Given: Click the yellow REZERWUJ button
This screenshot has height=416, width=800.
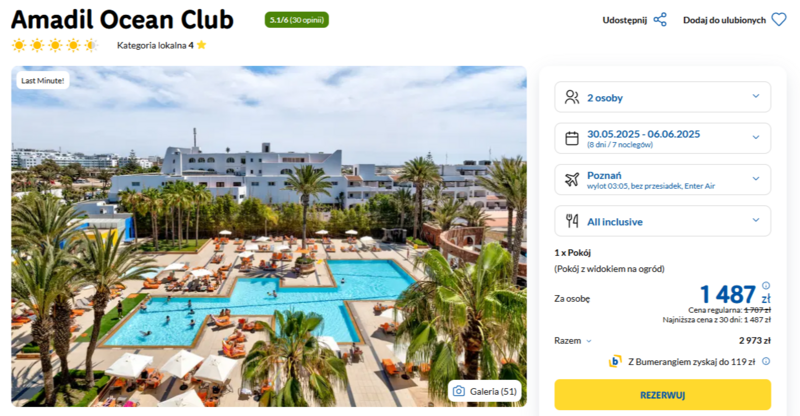Looking at the screenshot, I should click(x=663, y=395).
